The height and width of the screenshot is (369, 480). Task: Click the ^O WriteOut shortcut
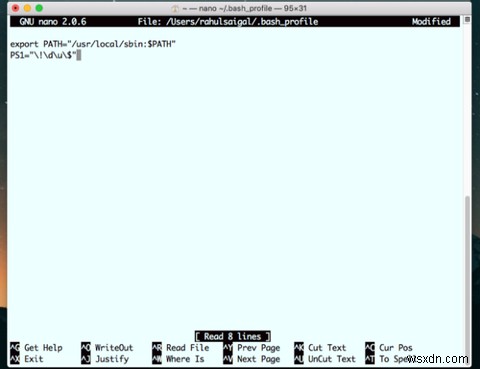[107, 348]
